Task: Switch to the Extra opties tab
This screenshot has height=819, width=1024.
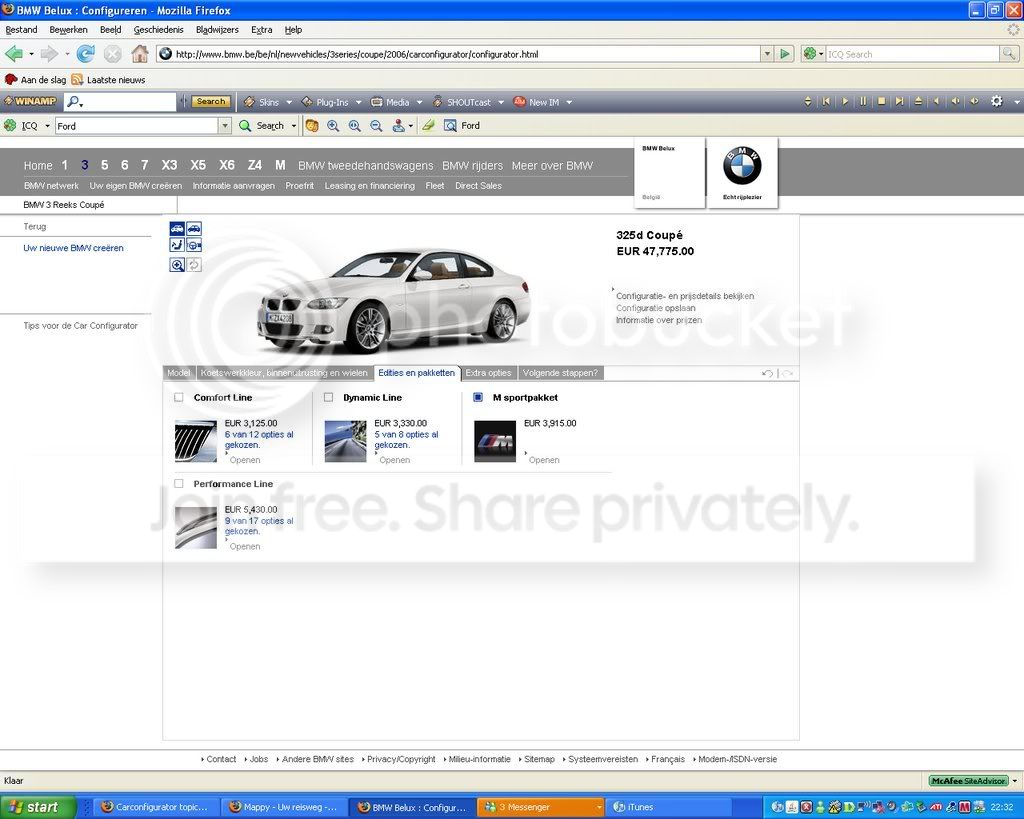Action: point(488,373)
